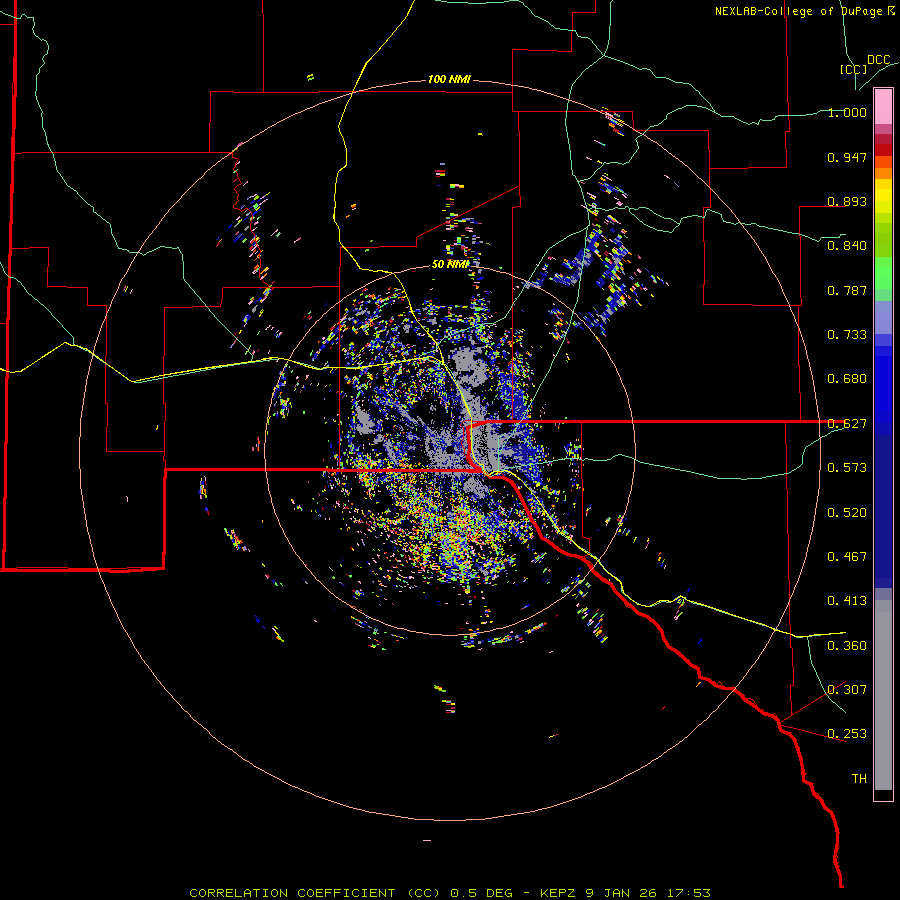Click the red segment of the color bar
The height and width of the screenshot is (900, 900).
click(883, 149)
